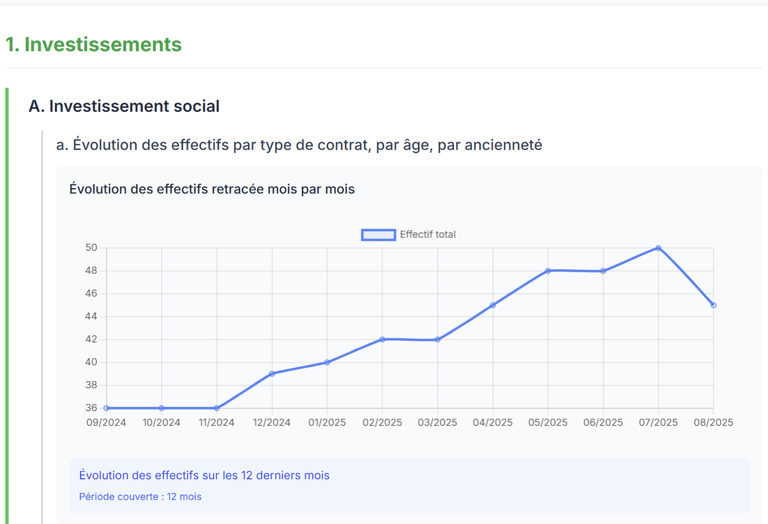Click the 'a. Évolution des effectifs par type' subheading
The width and height of the screenshot is (768, 524).
(299, 145)
